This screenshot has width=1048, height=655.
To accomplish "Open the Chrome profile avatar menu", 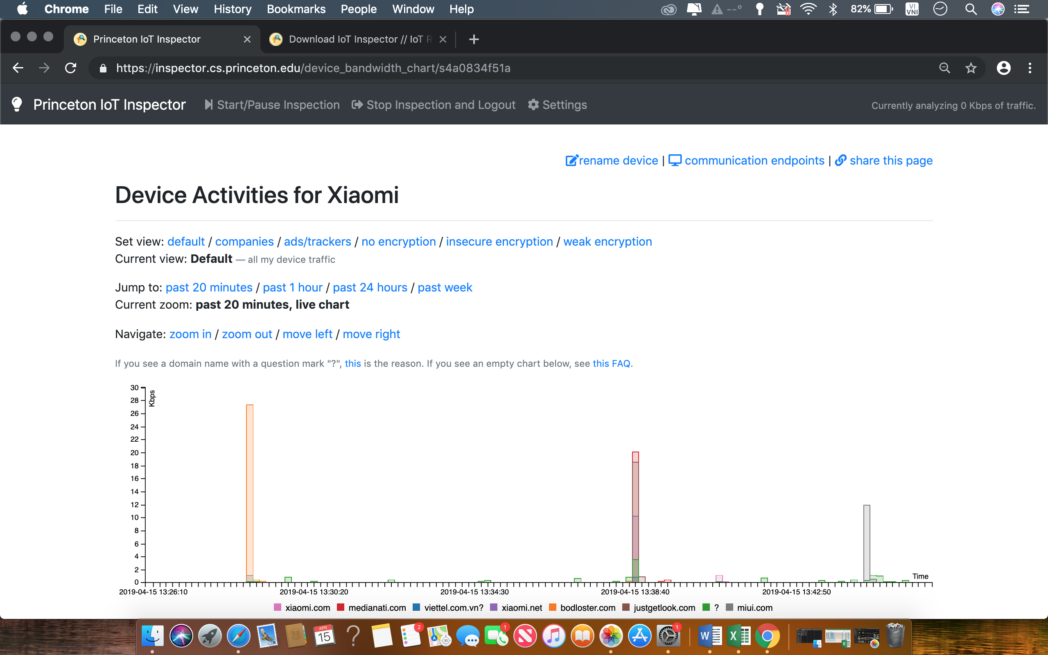I will click(x=1003, y=68).
